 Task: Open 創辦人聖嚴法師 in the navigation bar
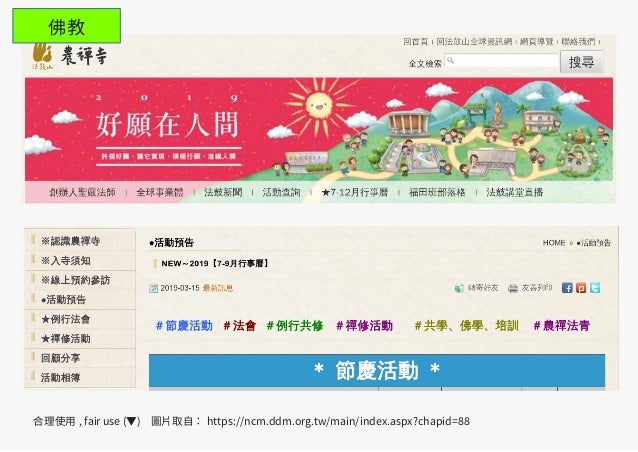(83, 192)
